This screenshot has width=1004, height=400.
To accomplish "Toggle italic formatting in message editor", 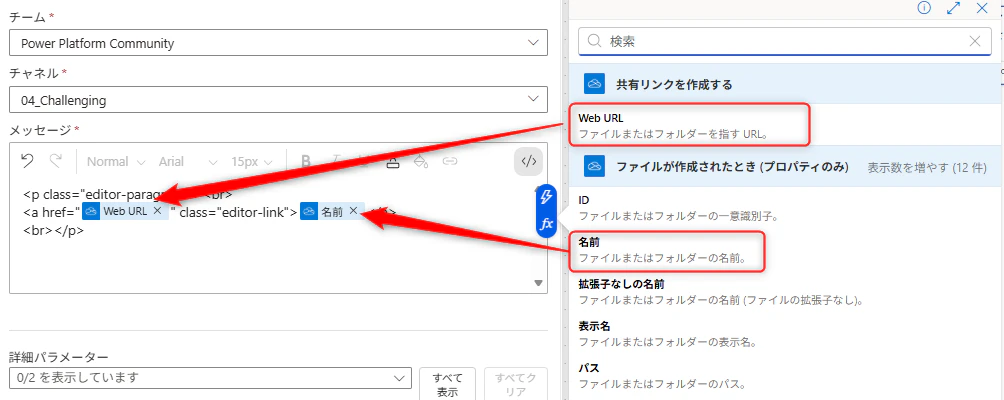I will [x=335, y=161].
